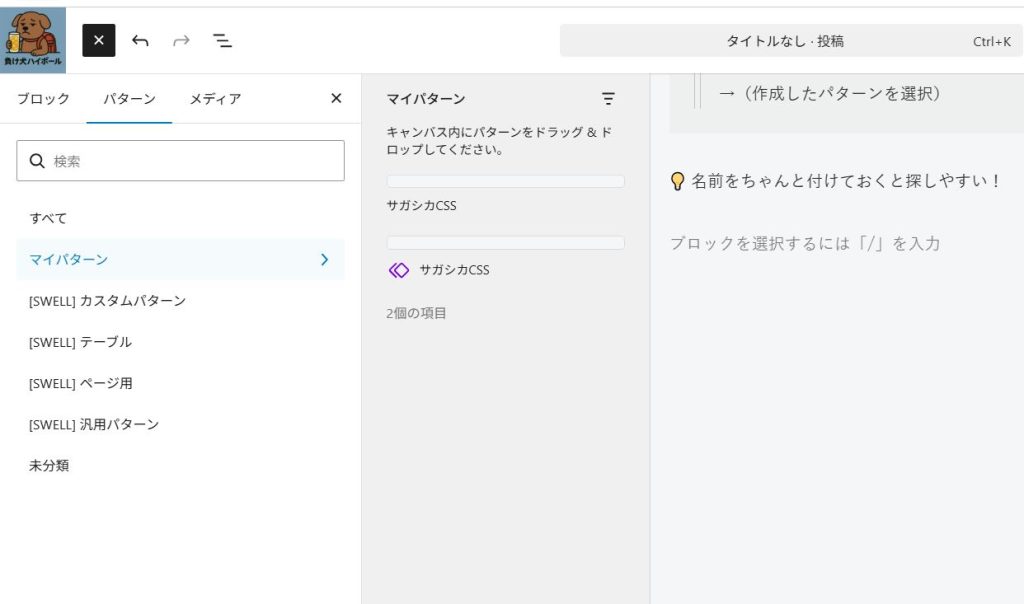The image size is (1024, 604).
Task: Open the document overview list icon
Action: point(222,40)
